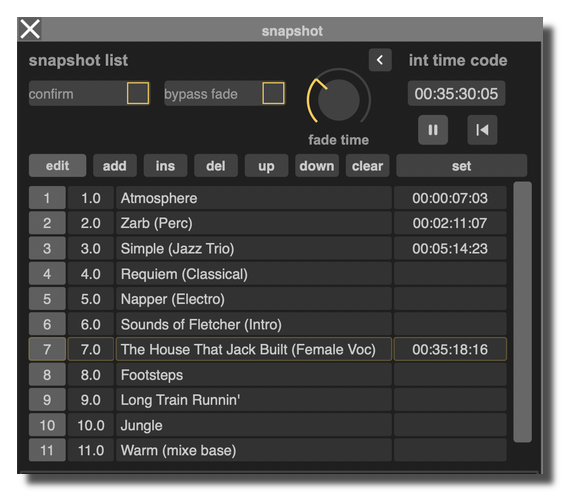Click the add snapshot button

(x=115, y=166)
